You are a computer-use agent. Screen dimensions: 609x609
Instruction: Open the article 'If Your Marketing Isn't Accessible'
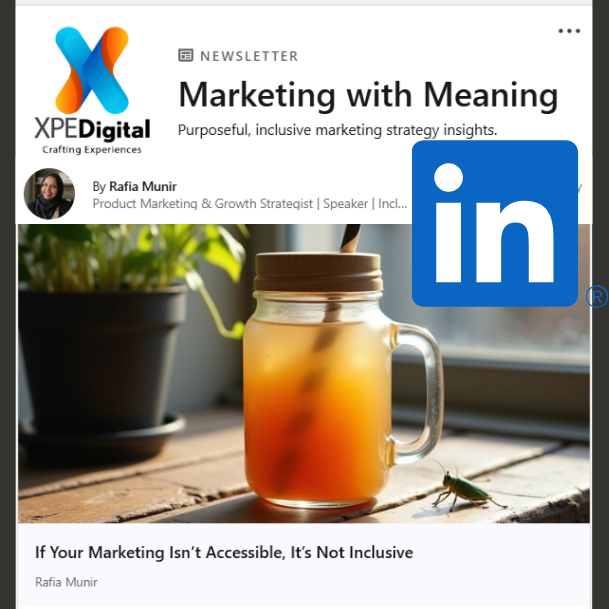click(x=224, y=552)
